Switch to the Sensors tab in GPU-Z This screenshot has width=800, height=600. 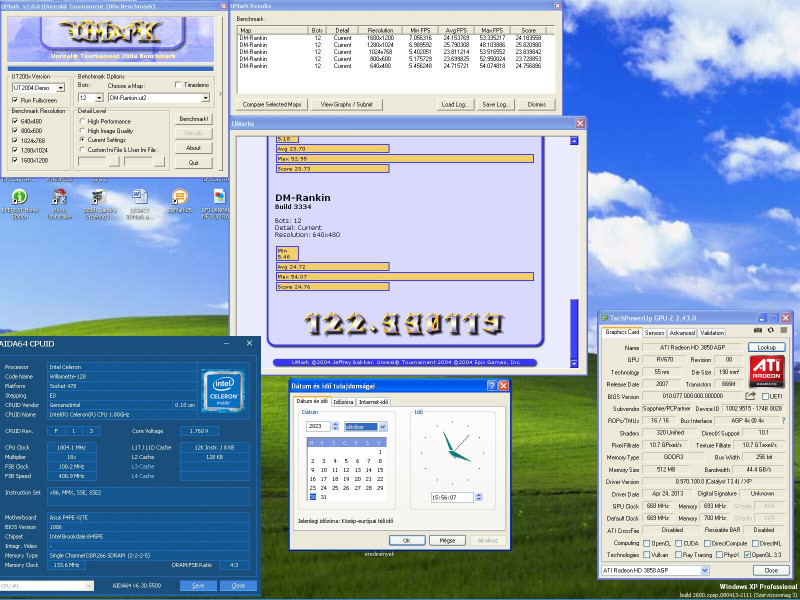654,333
